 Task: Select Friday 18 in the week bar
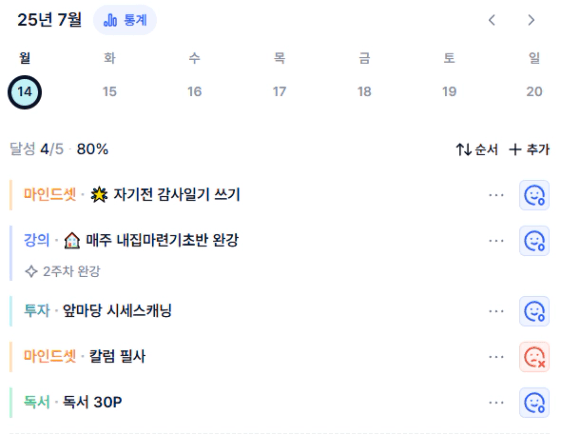(364, 92)
